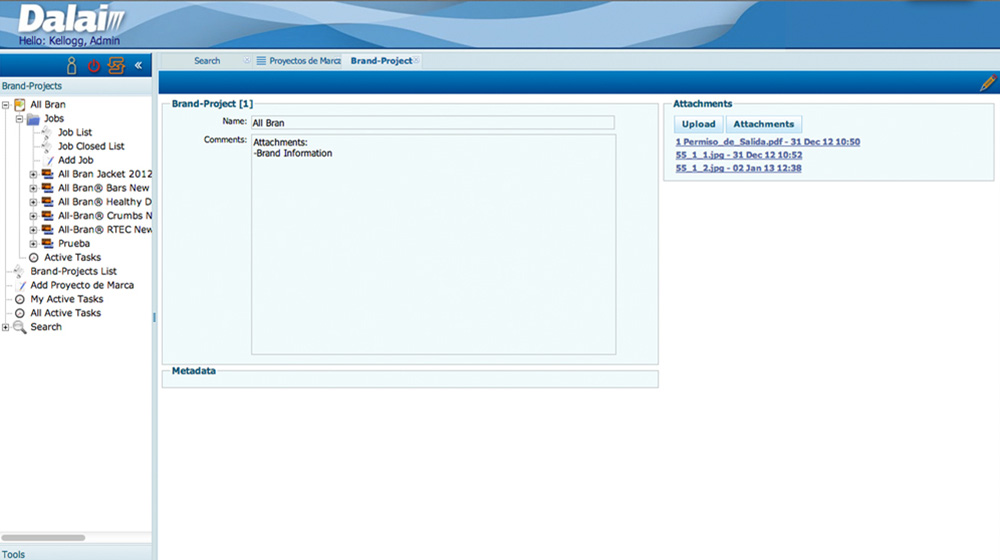This screenshot has width=1000, height=560.
Task: Expand the Prueba tree node
Action: click(x=33, y=244)
